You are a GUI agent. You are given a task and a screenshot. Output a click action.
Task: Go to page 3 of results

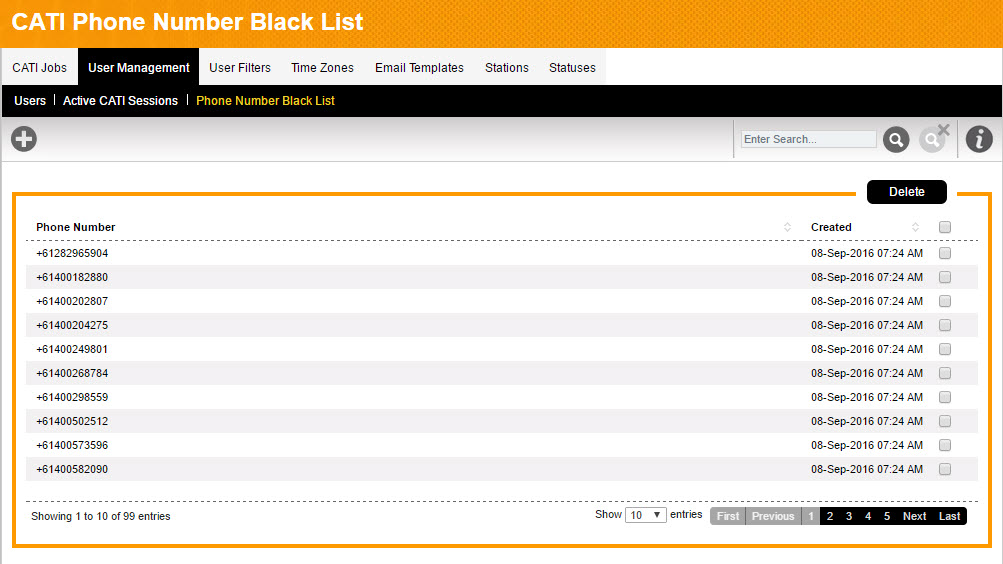[849, 516]
